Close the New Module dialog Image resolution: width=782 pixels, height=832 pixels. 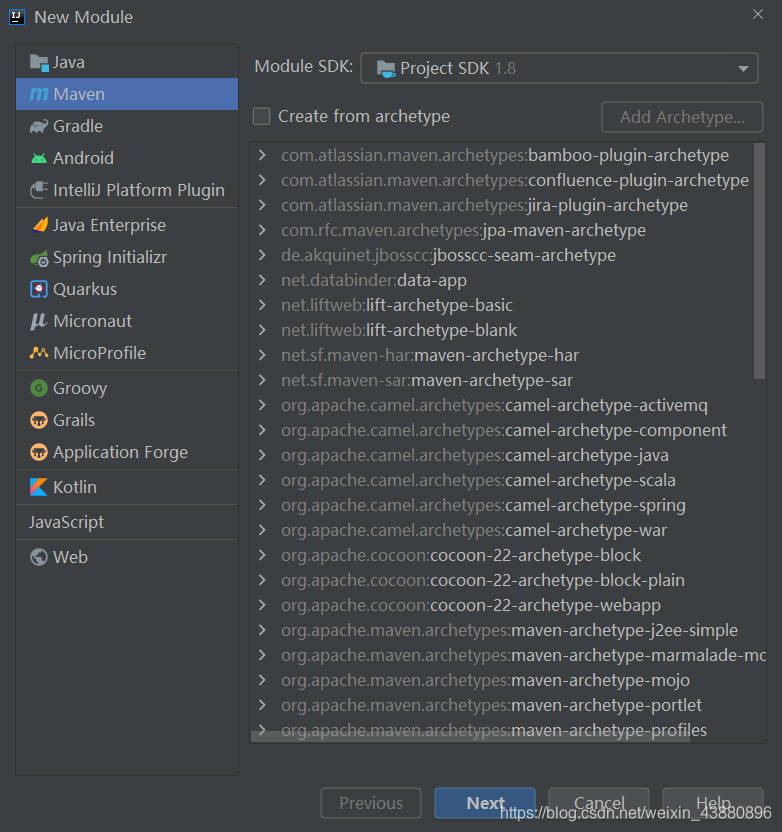pyautogui.click(x=758, y=14)
